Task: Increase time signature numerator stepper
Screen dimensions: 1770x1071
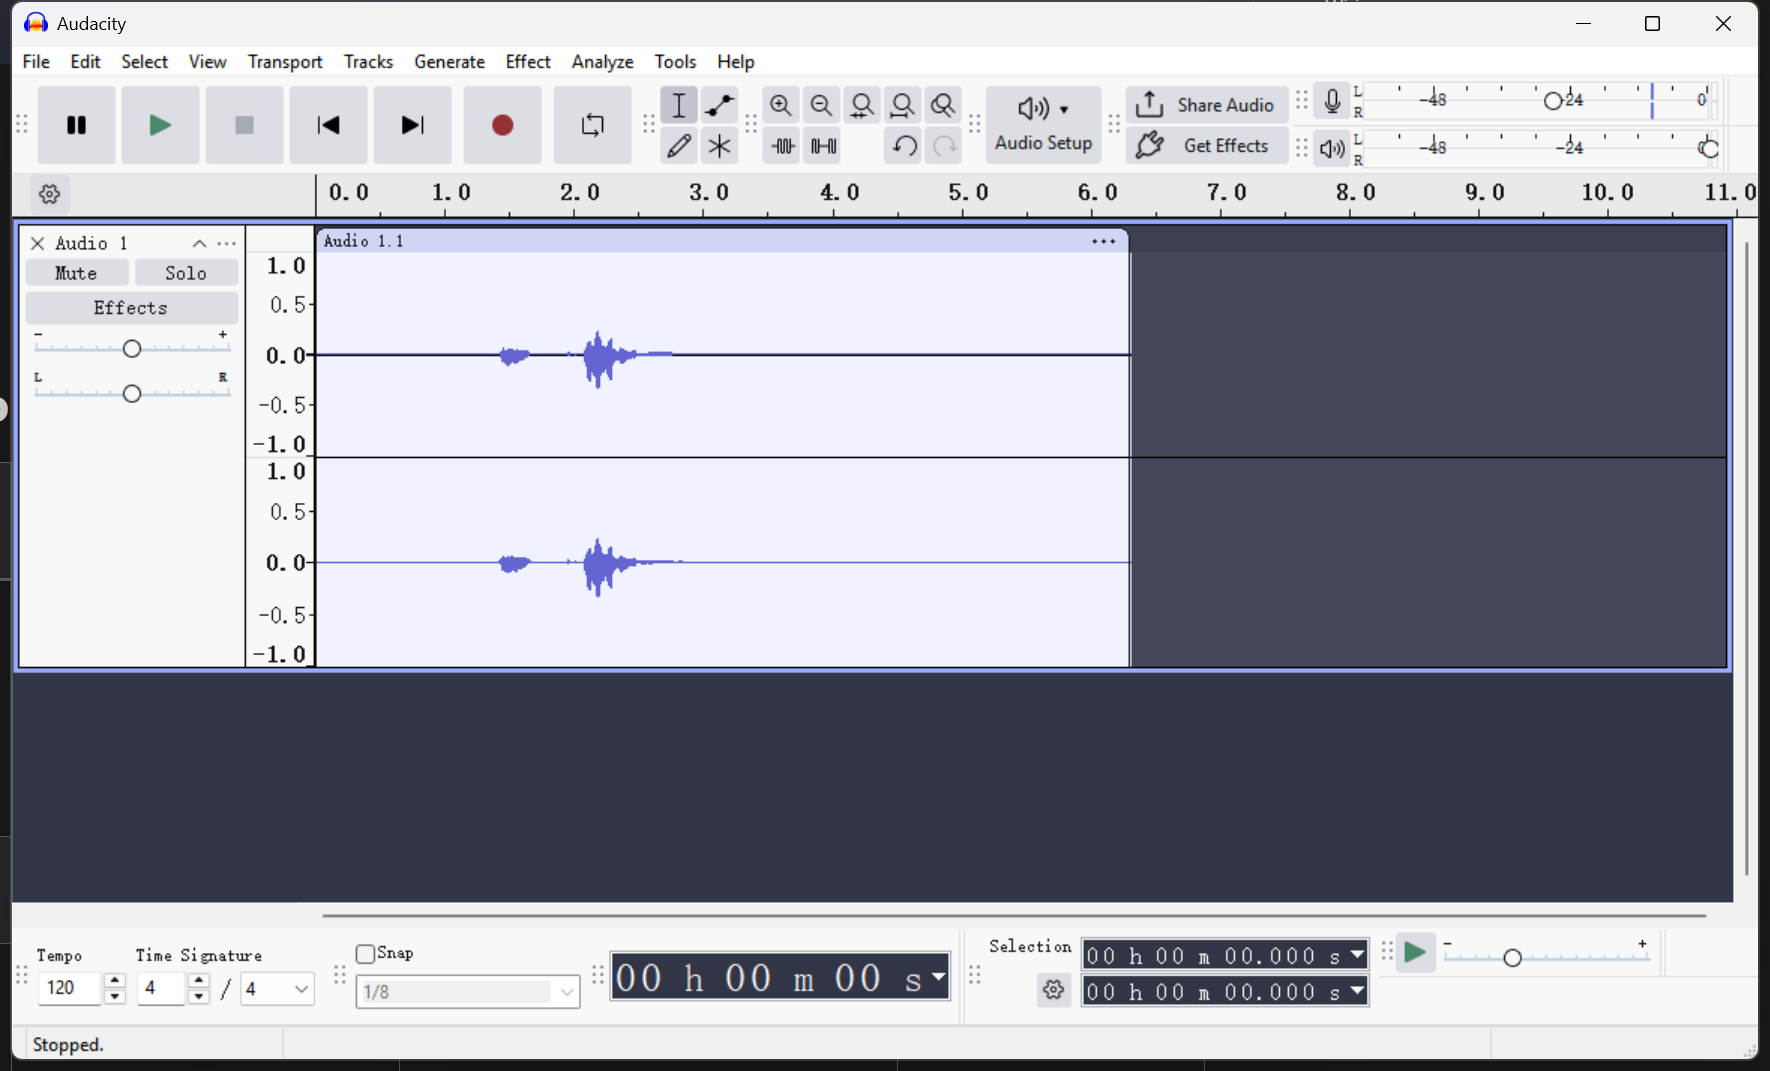Action: (x=198, y=980)
